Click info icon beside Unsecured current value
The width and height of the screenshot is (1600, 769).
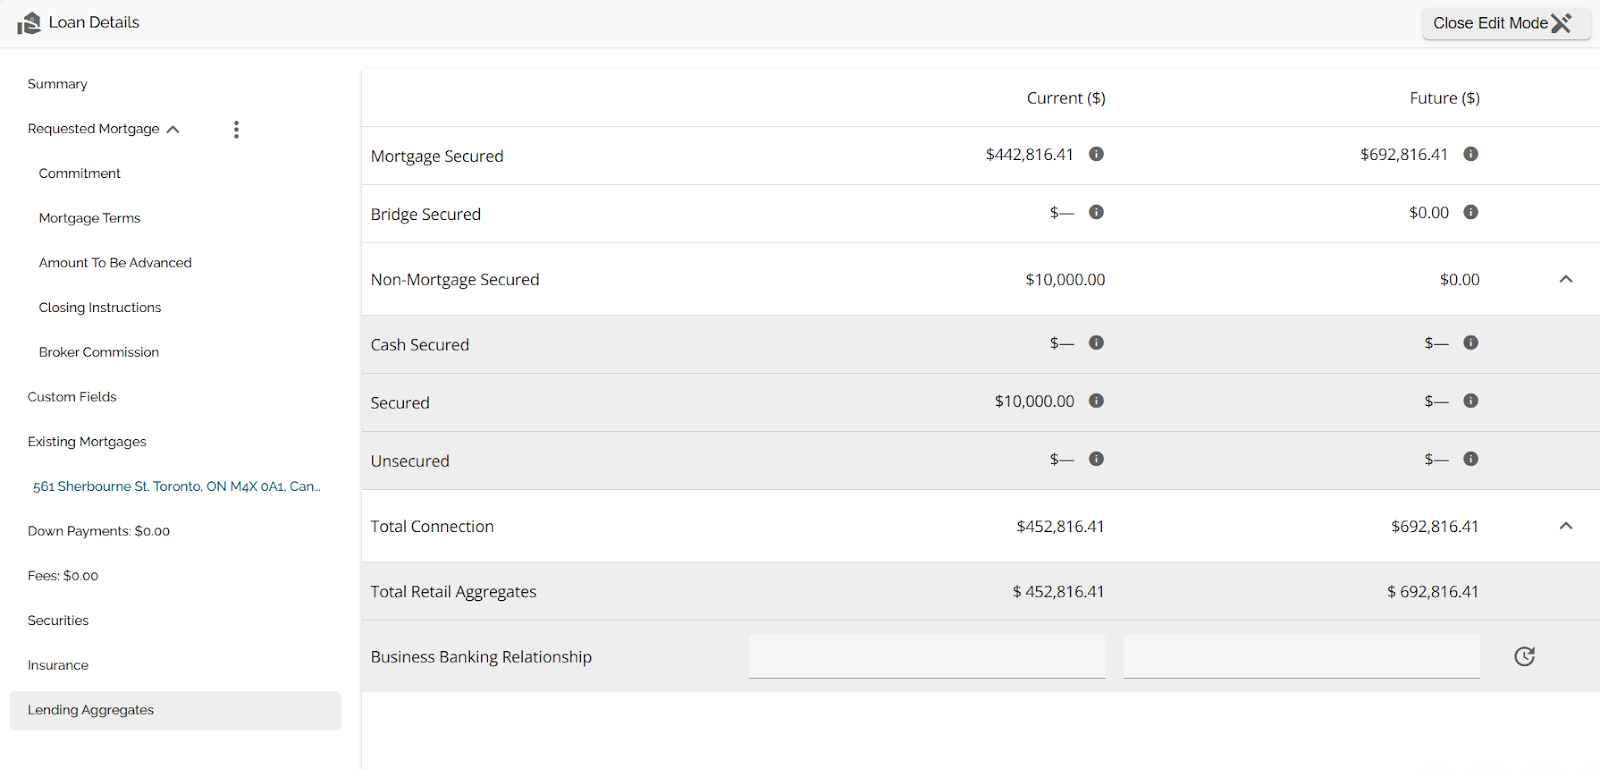tap(1096, 459)
